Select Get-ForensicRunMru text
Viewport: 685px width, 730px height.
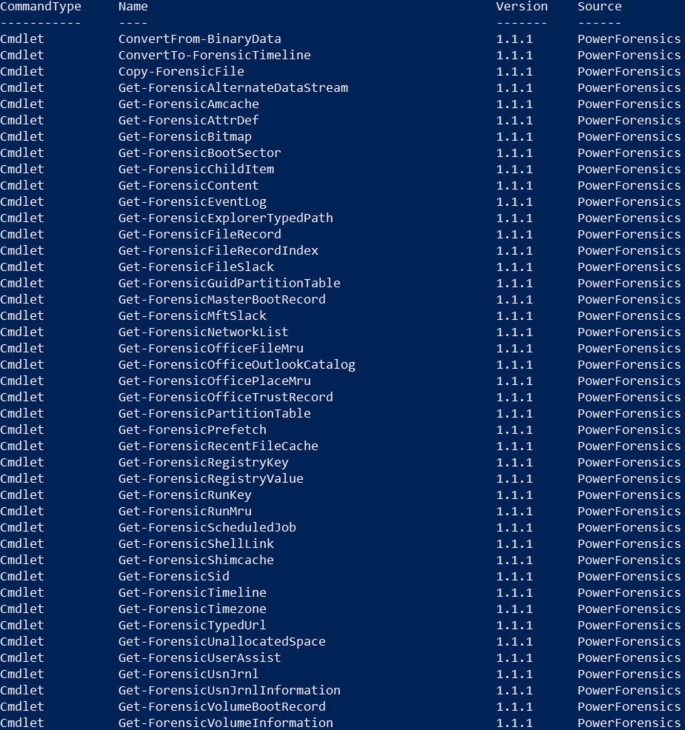click(x=185, y=512)
